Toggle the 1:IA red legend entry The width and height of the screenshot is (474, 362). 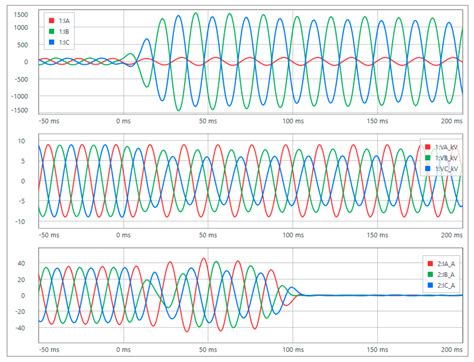coord(59,21)
